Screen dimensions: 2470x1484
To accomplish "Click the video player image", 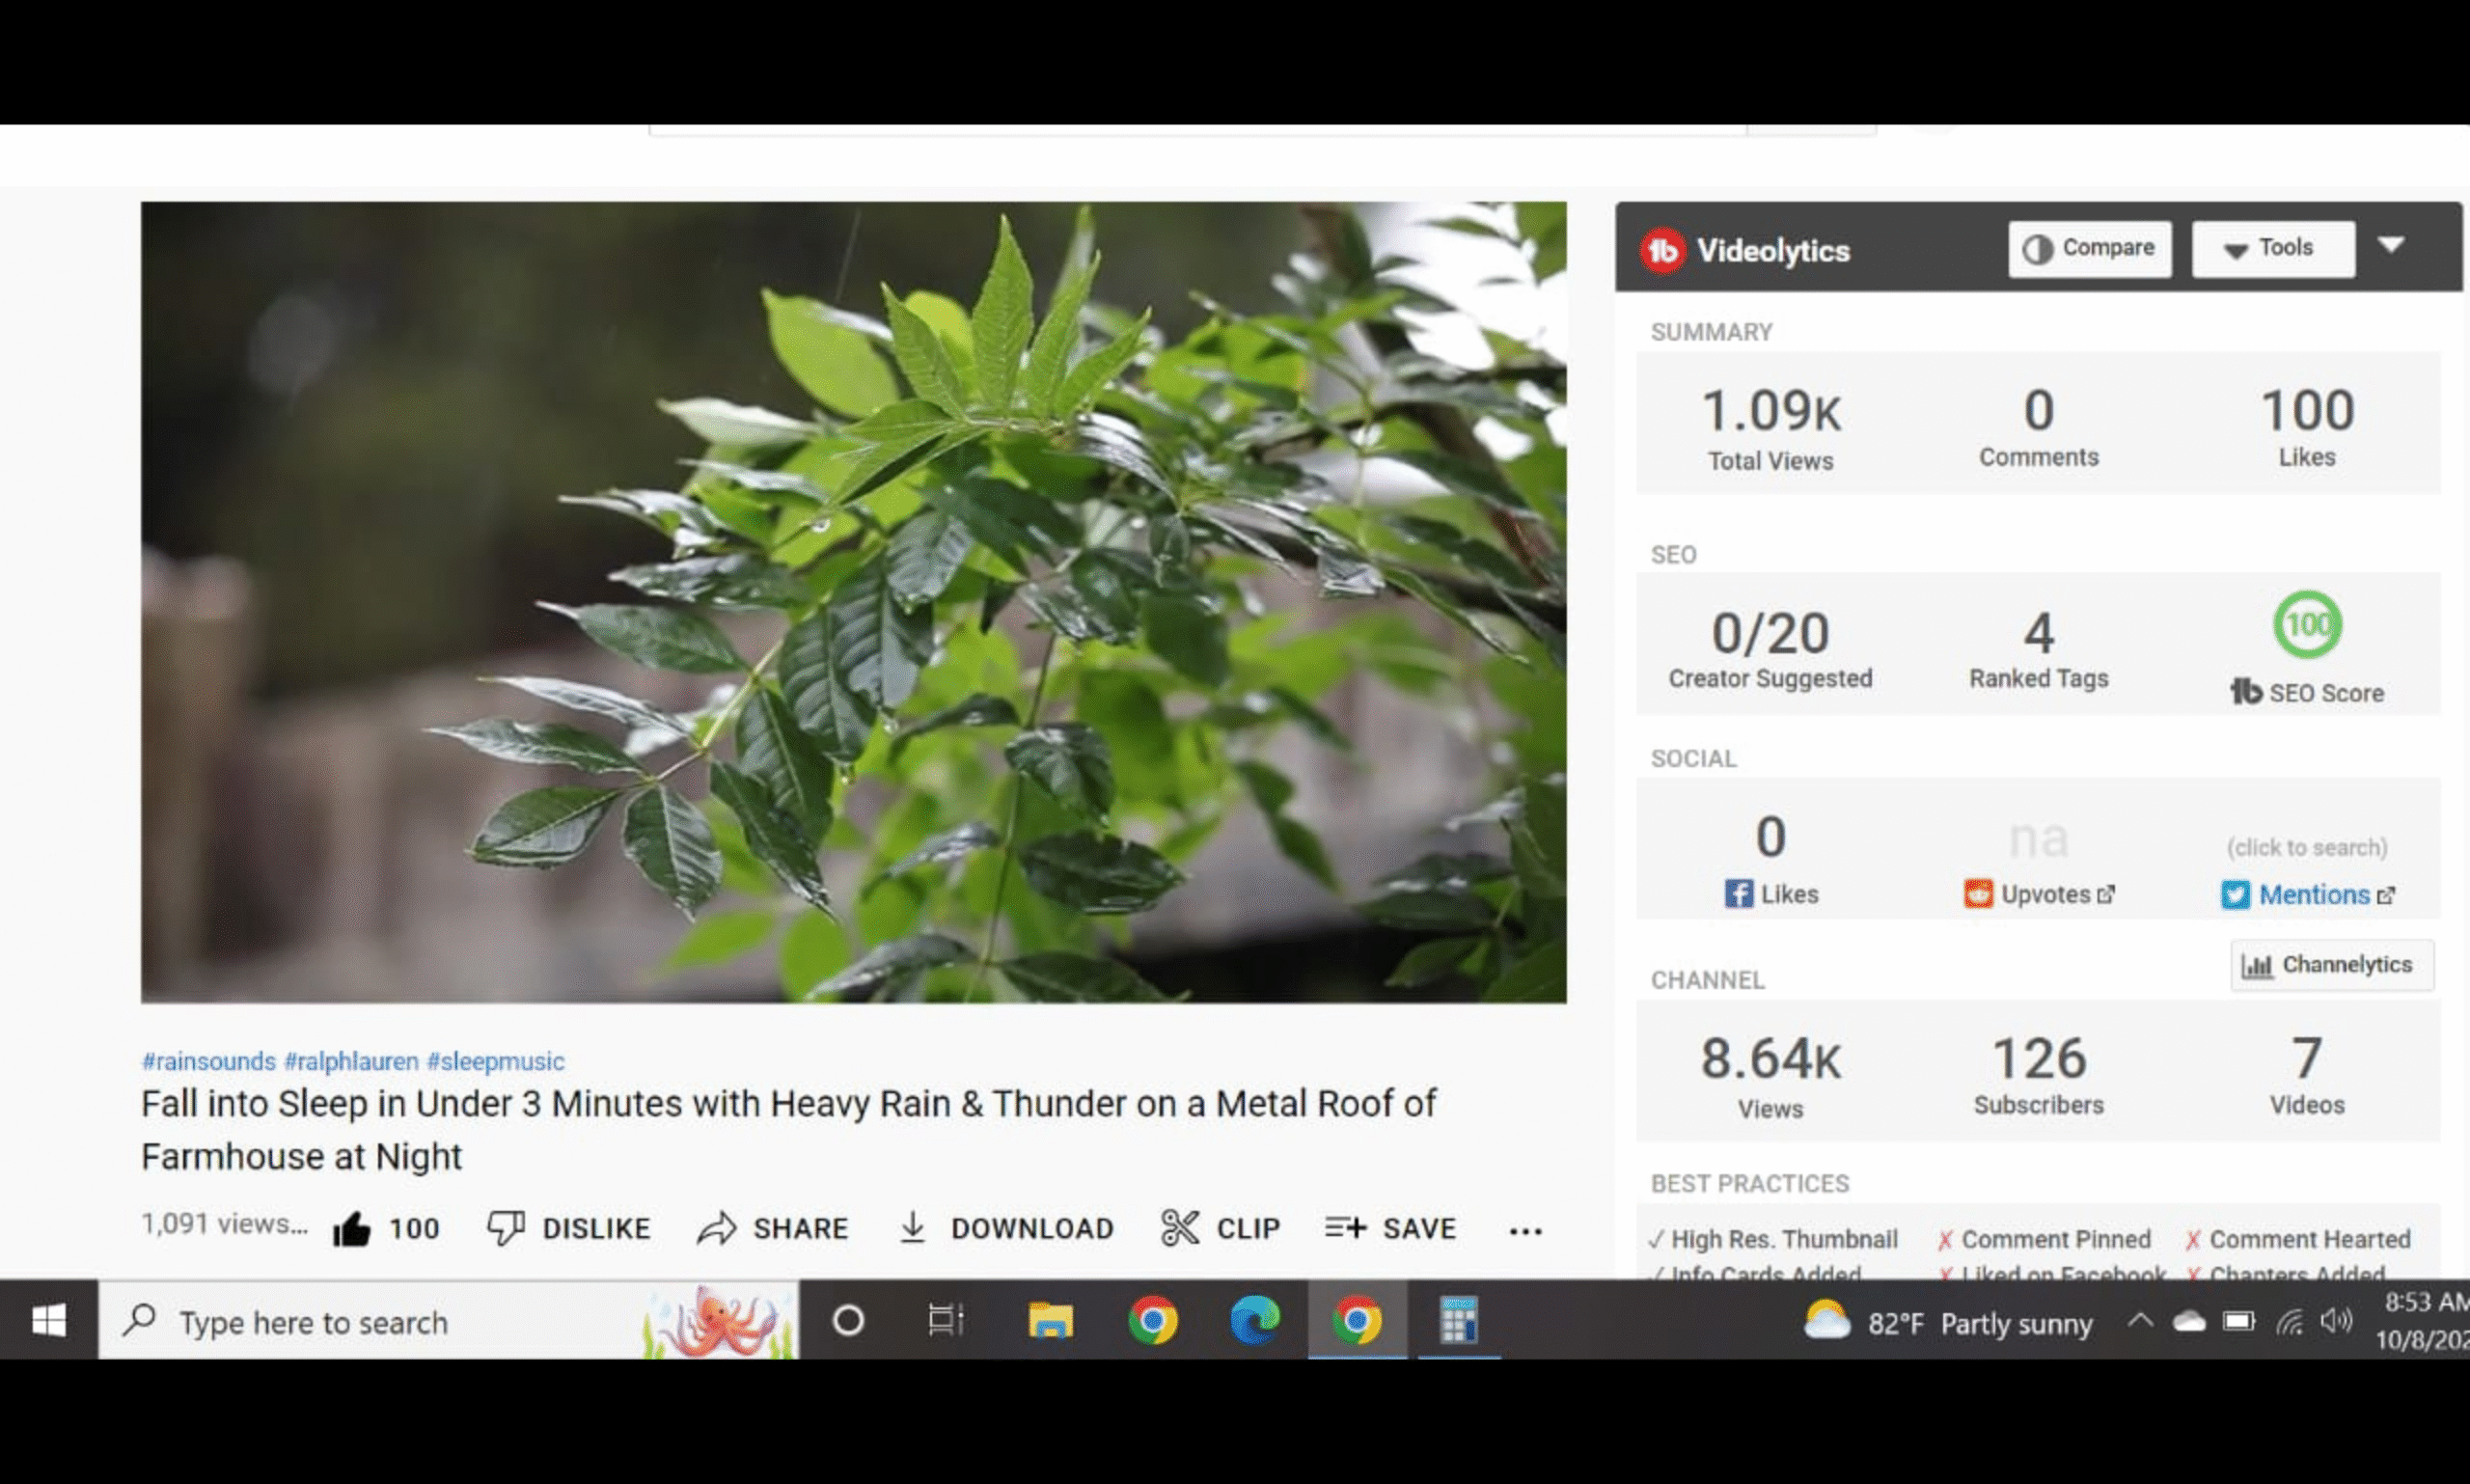I will (x=853, y=602).
